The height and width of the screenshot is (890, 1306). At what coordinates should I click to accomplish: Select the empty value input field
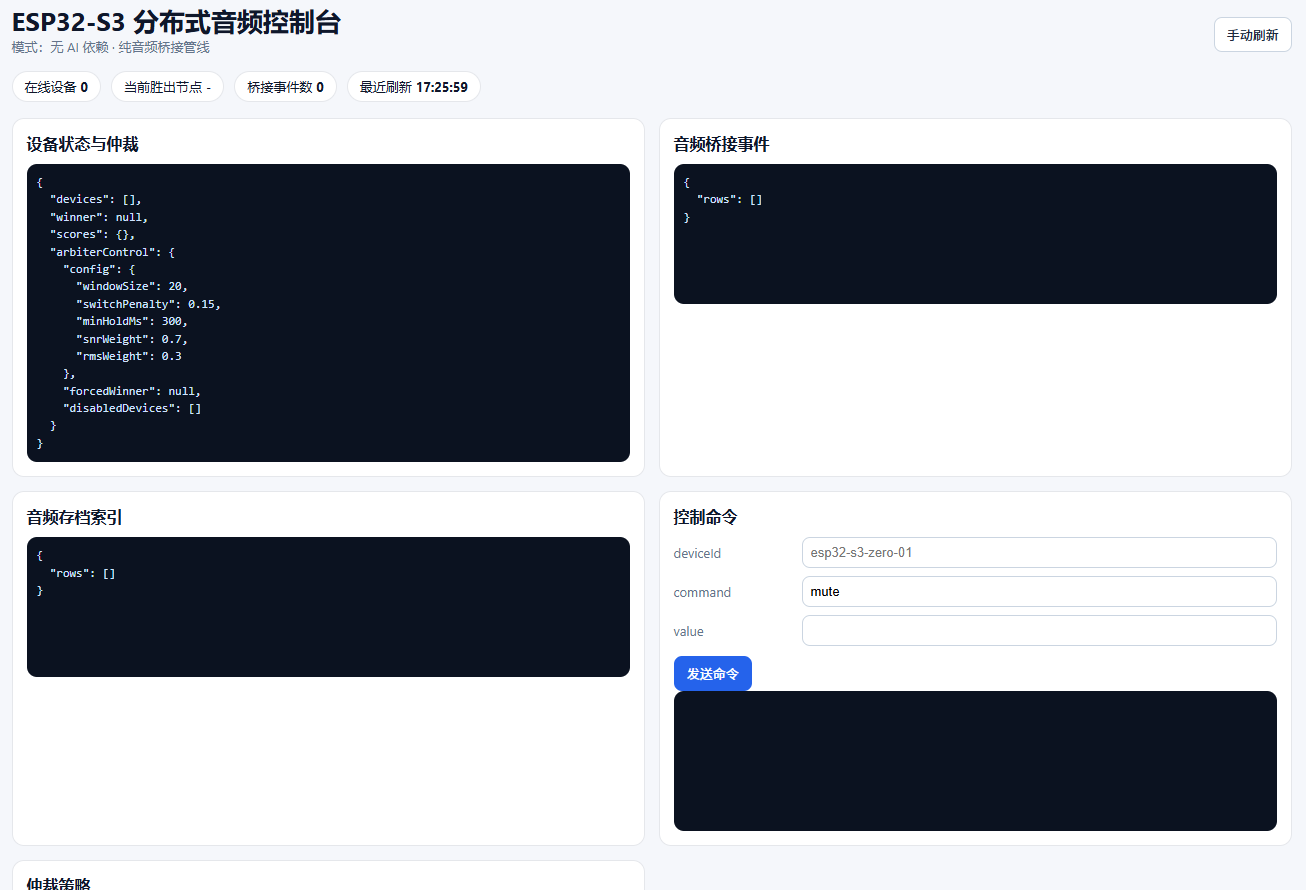tap(1038, 631)
